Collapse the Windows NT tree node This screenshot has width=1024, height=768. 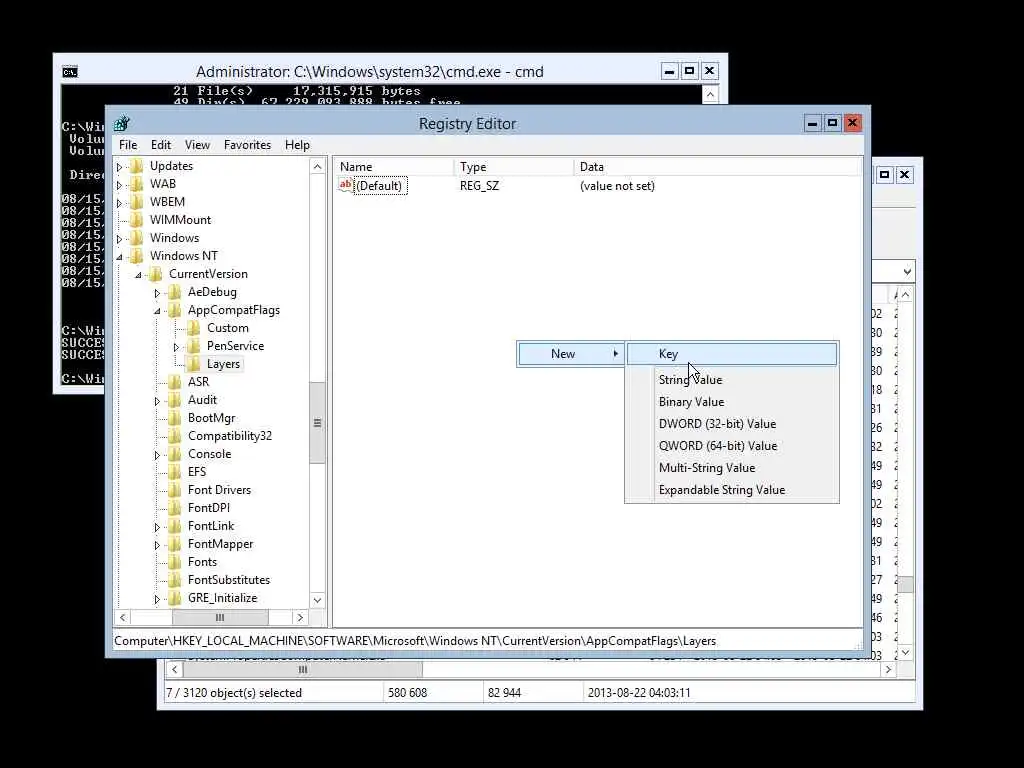click(x=120, y=257)
